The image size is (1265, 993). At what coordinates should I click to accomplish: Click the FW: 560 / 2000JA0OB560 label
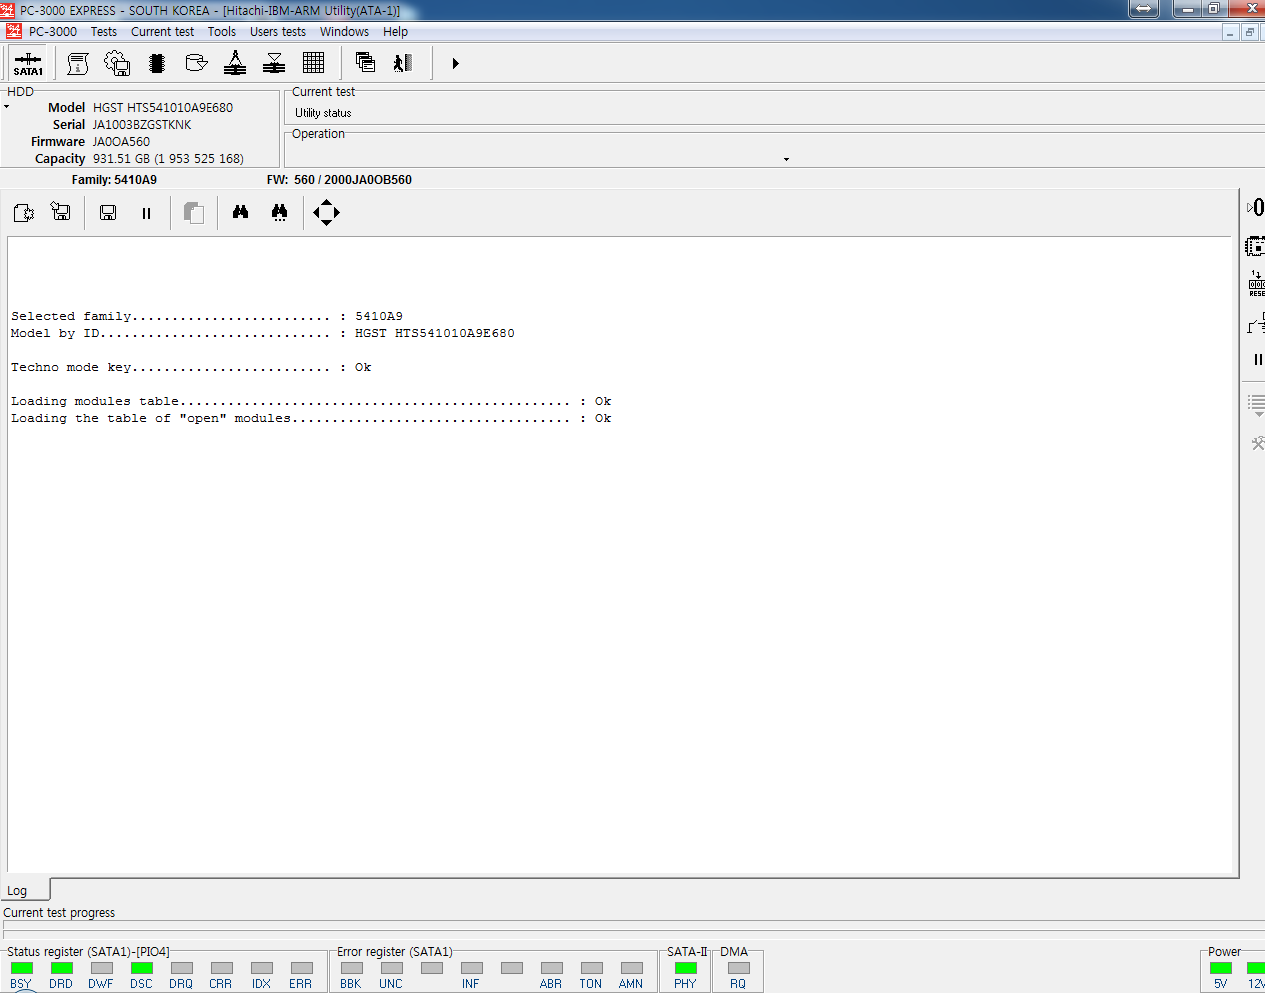(x=339, y=180)
